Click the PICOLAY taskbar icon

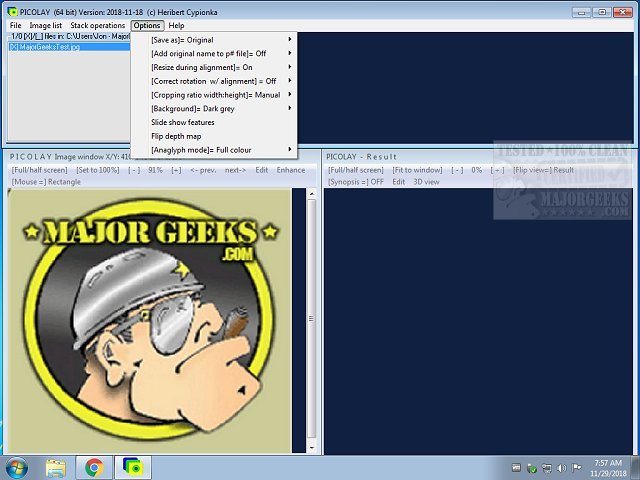coord(133,468)
